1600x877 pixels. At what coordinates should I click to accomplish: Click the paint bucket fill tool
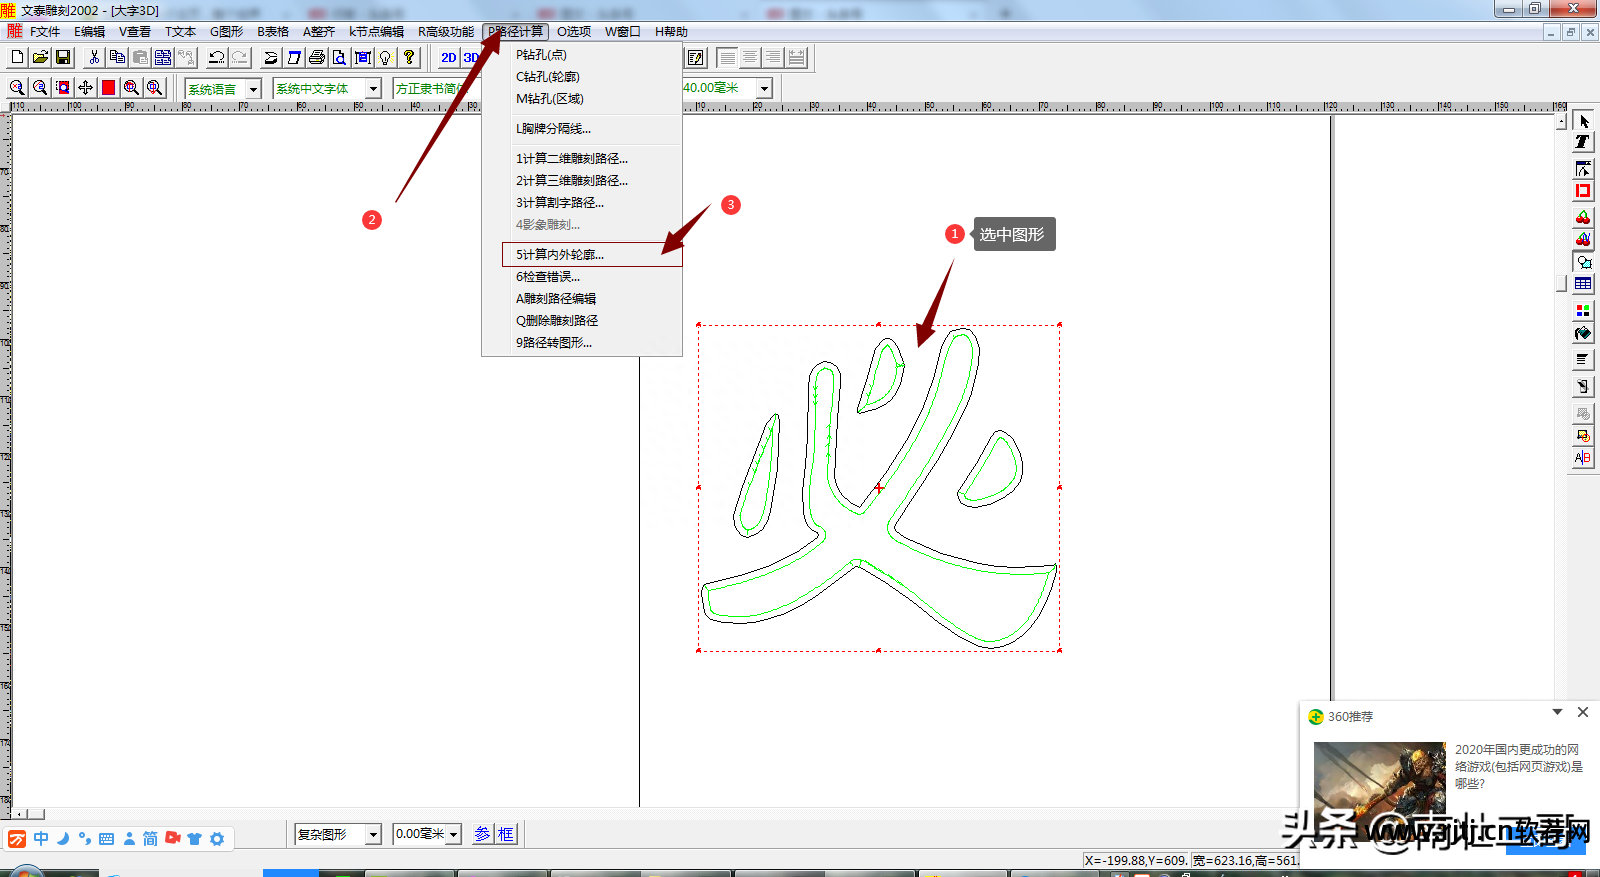coord(1583,334)
